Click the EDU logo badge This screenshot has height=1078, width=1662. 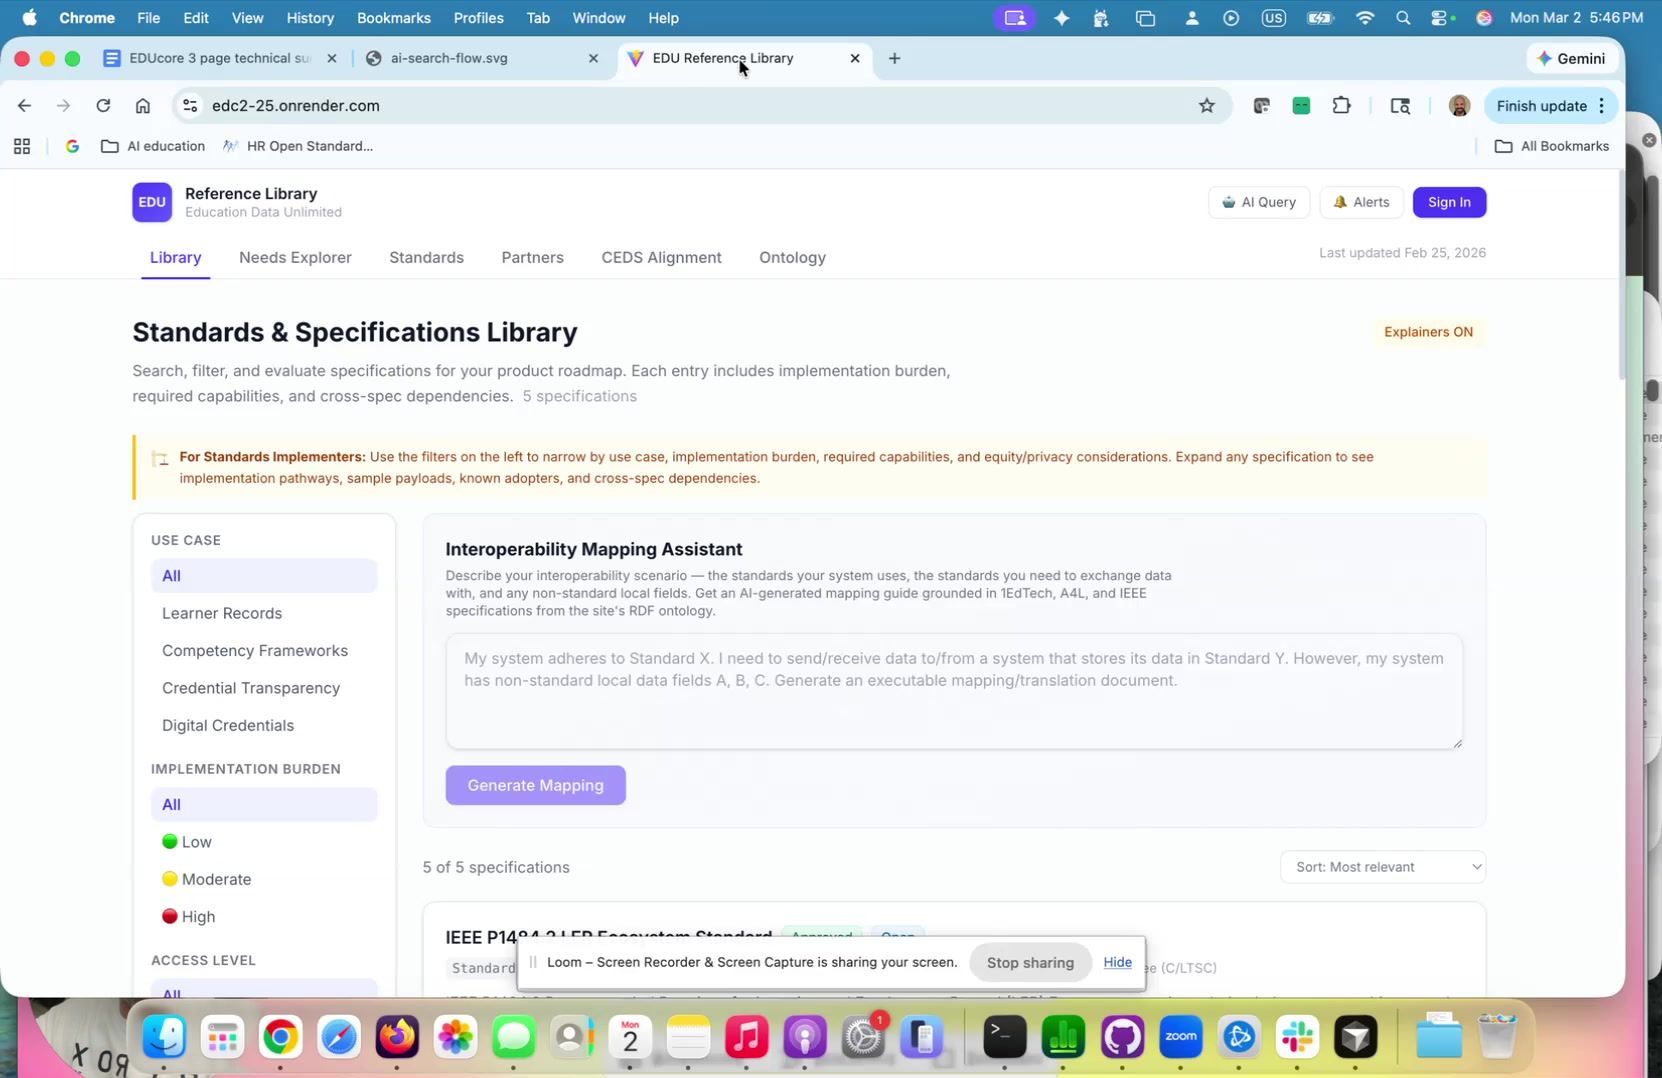tap(152, 202)
